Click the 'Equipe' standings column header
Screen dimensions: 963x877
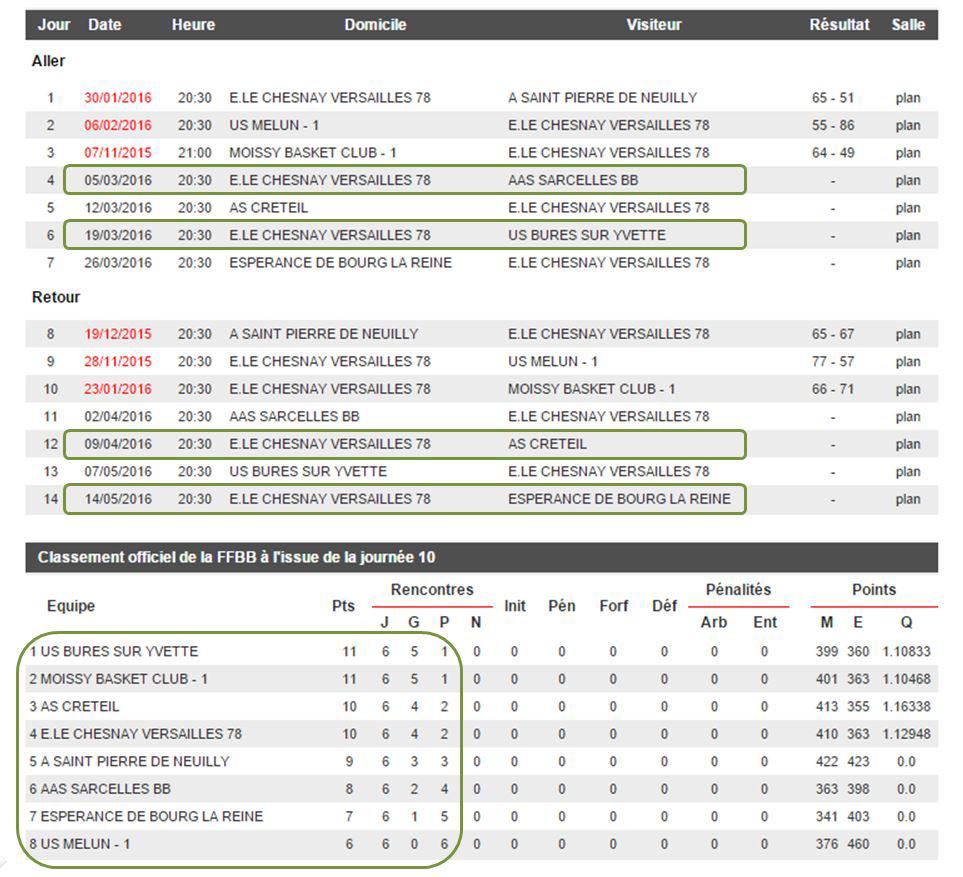71,606
